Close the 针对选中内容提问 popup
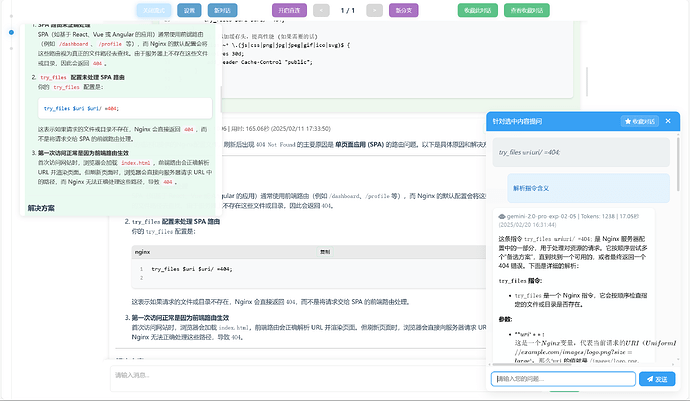This screenshot has width=690, height=401. coord(668,121)
